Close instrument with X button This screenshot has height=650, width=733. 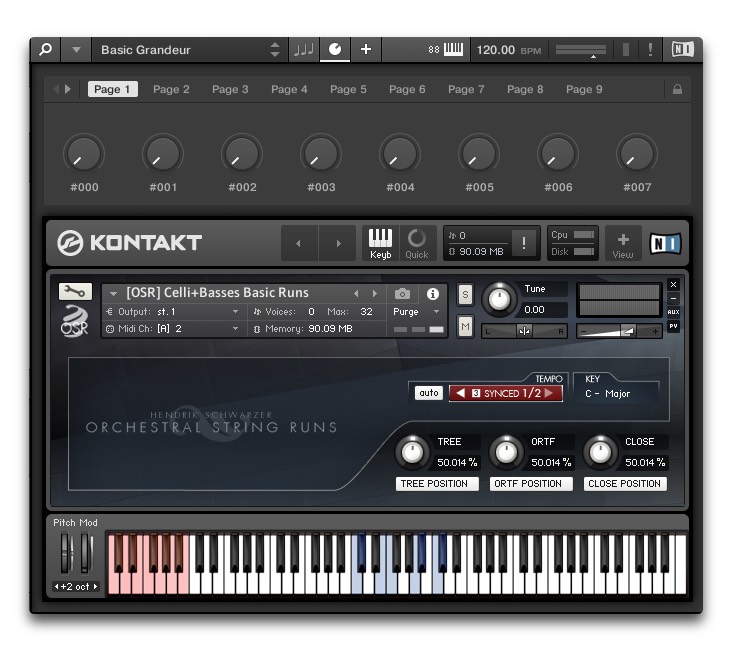[673, 284]
